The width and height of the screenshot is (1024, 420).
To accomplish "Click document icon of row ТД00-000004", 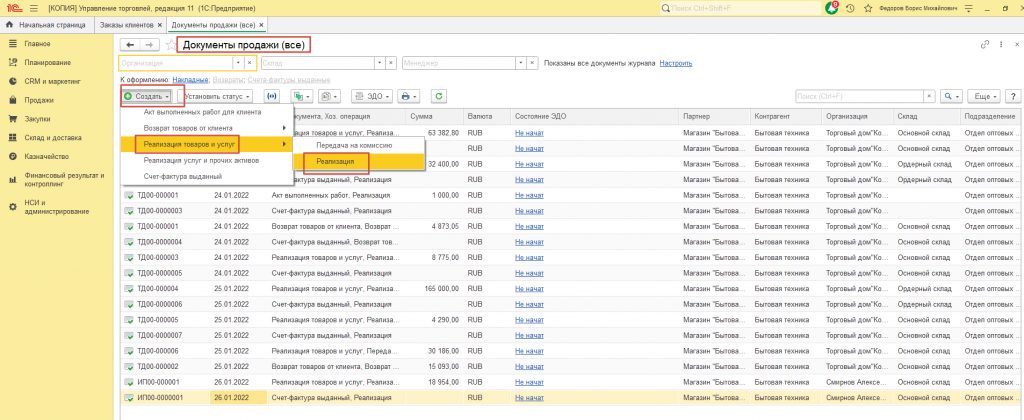I will (x=129, y=288).
